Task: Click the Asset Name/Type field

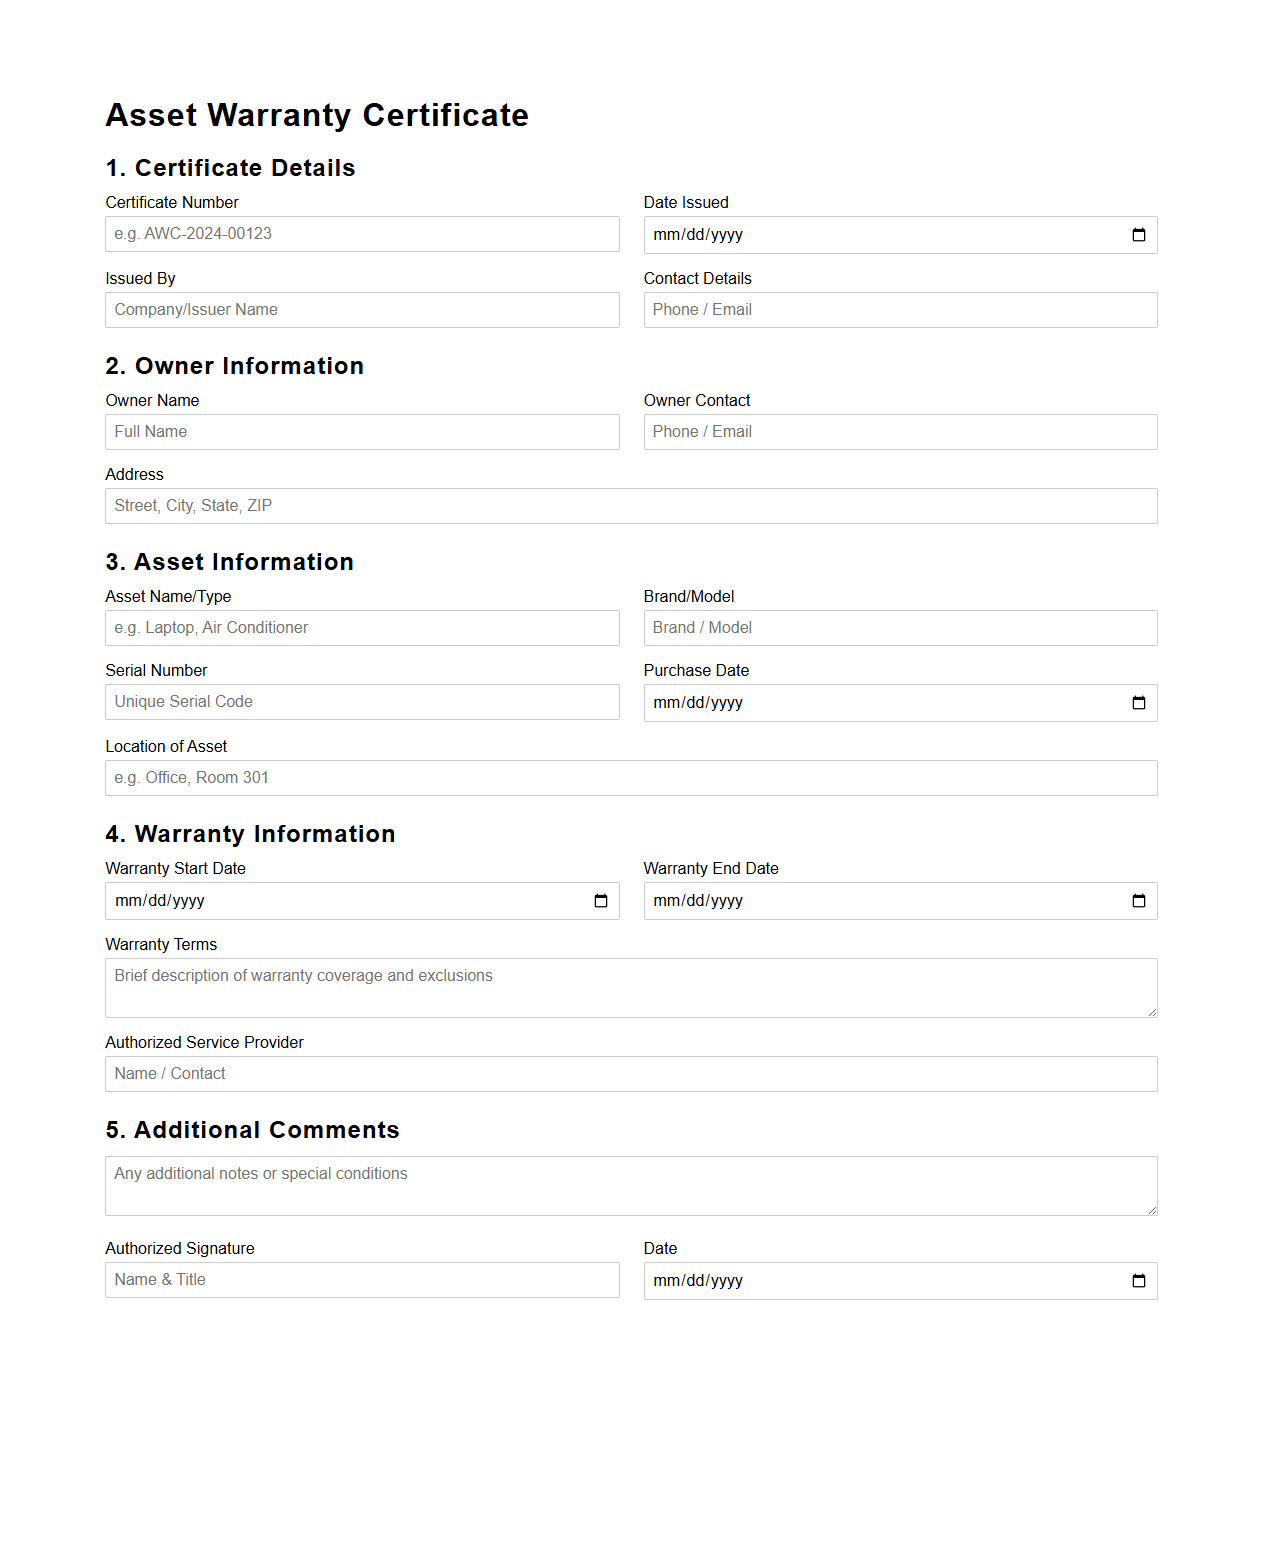Action: coord(362,628)
